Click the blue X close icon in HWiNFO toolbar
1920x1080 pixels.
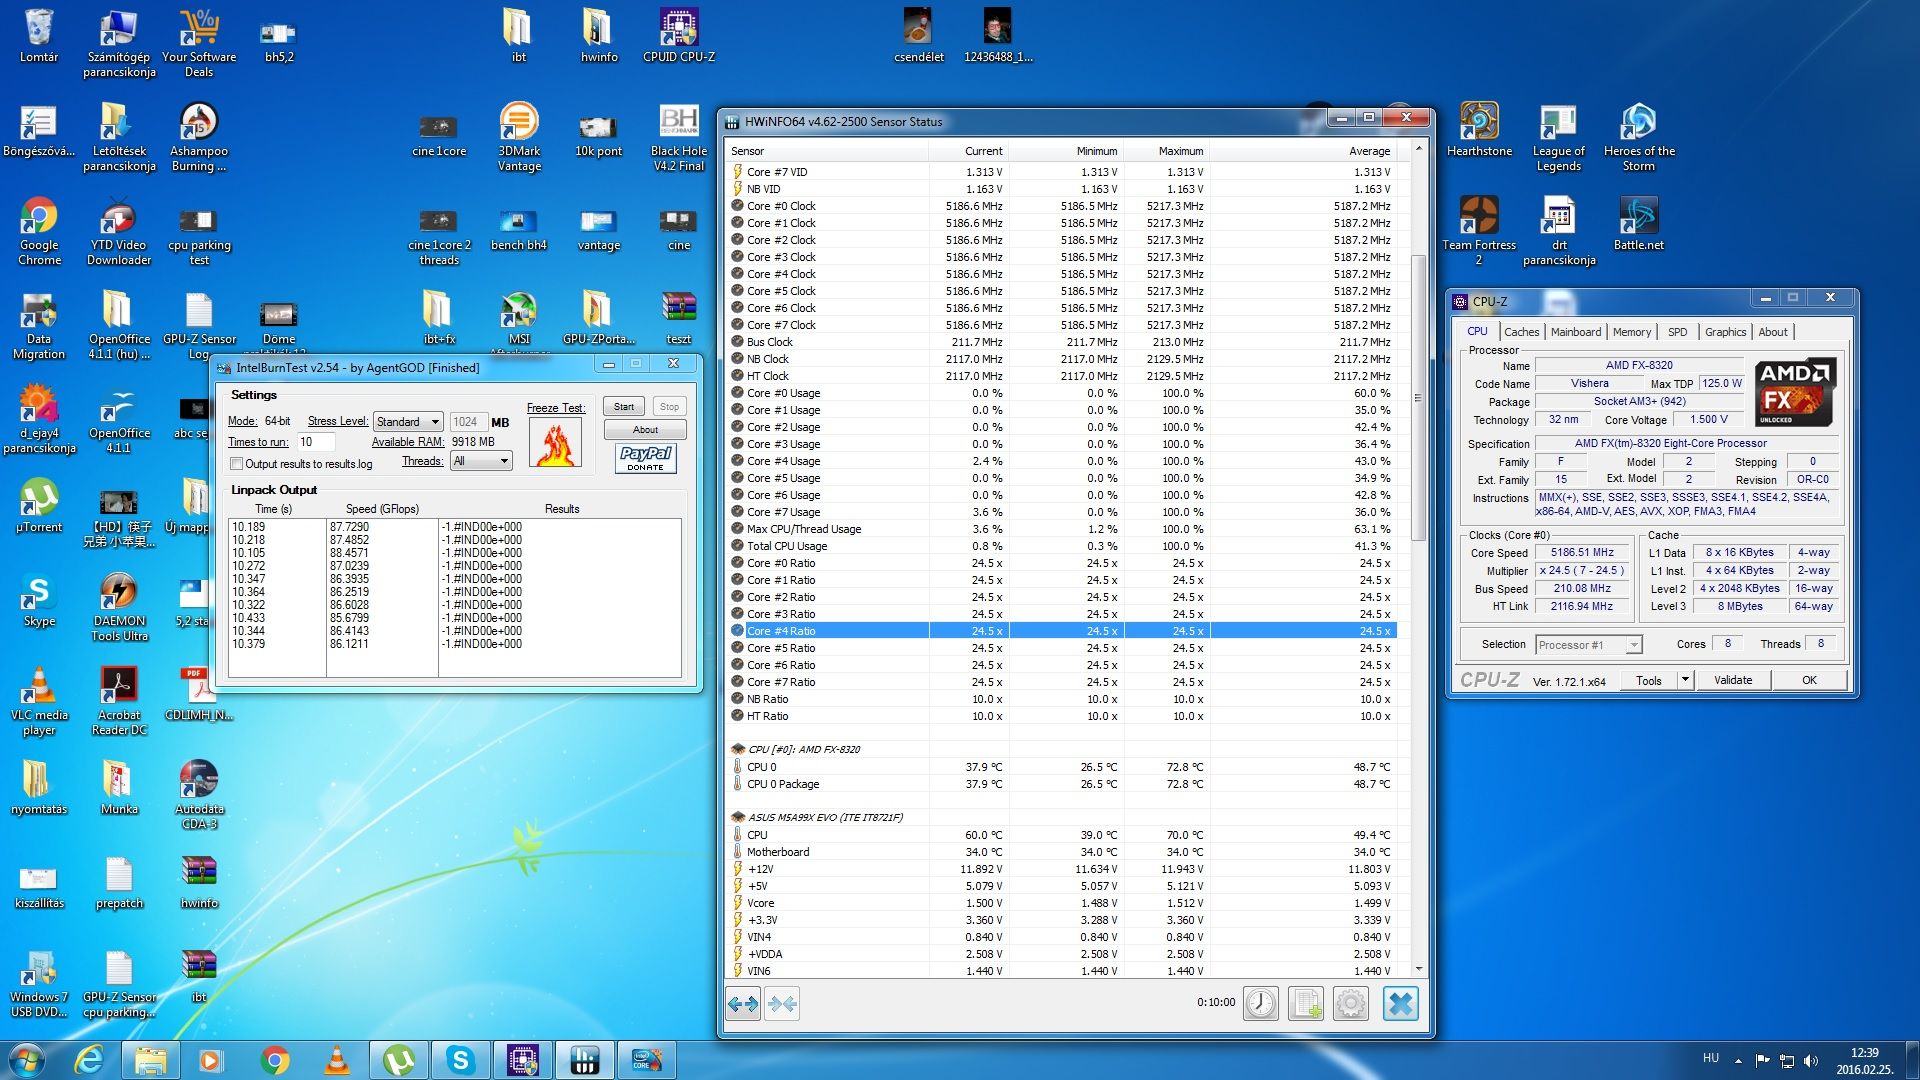click(1401, 1003)
